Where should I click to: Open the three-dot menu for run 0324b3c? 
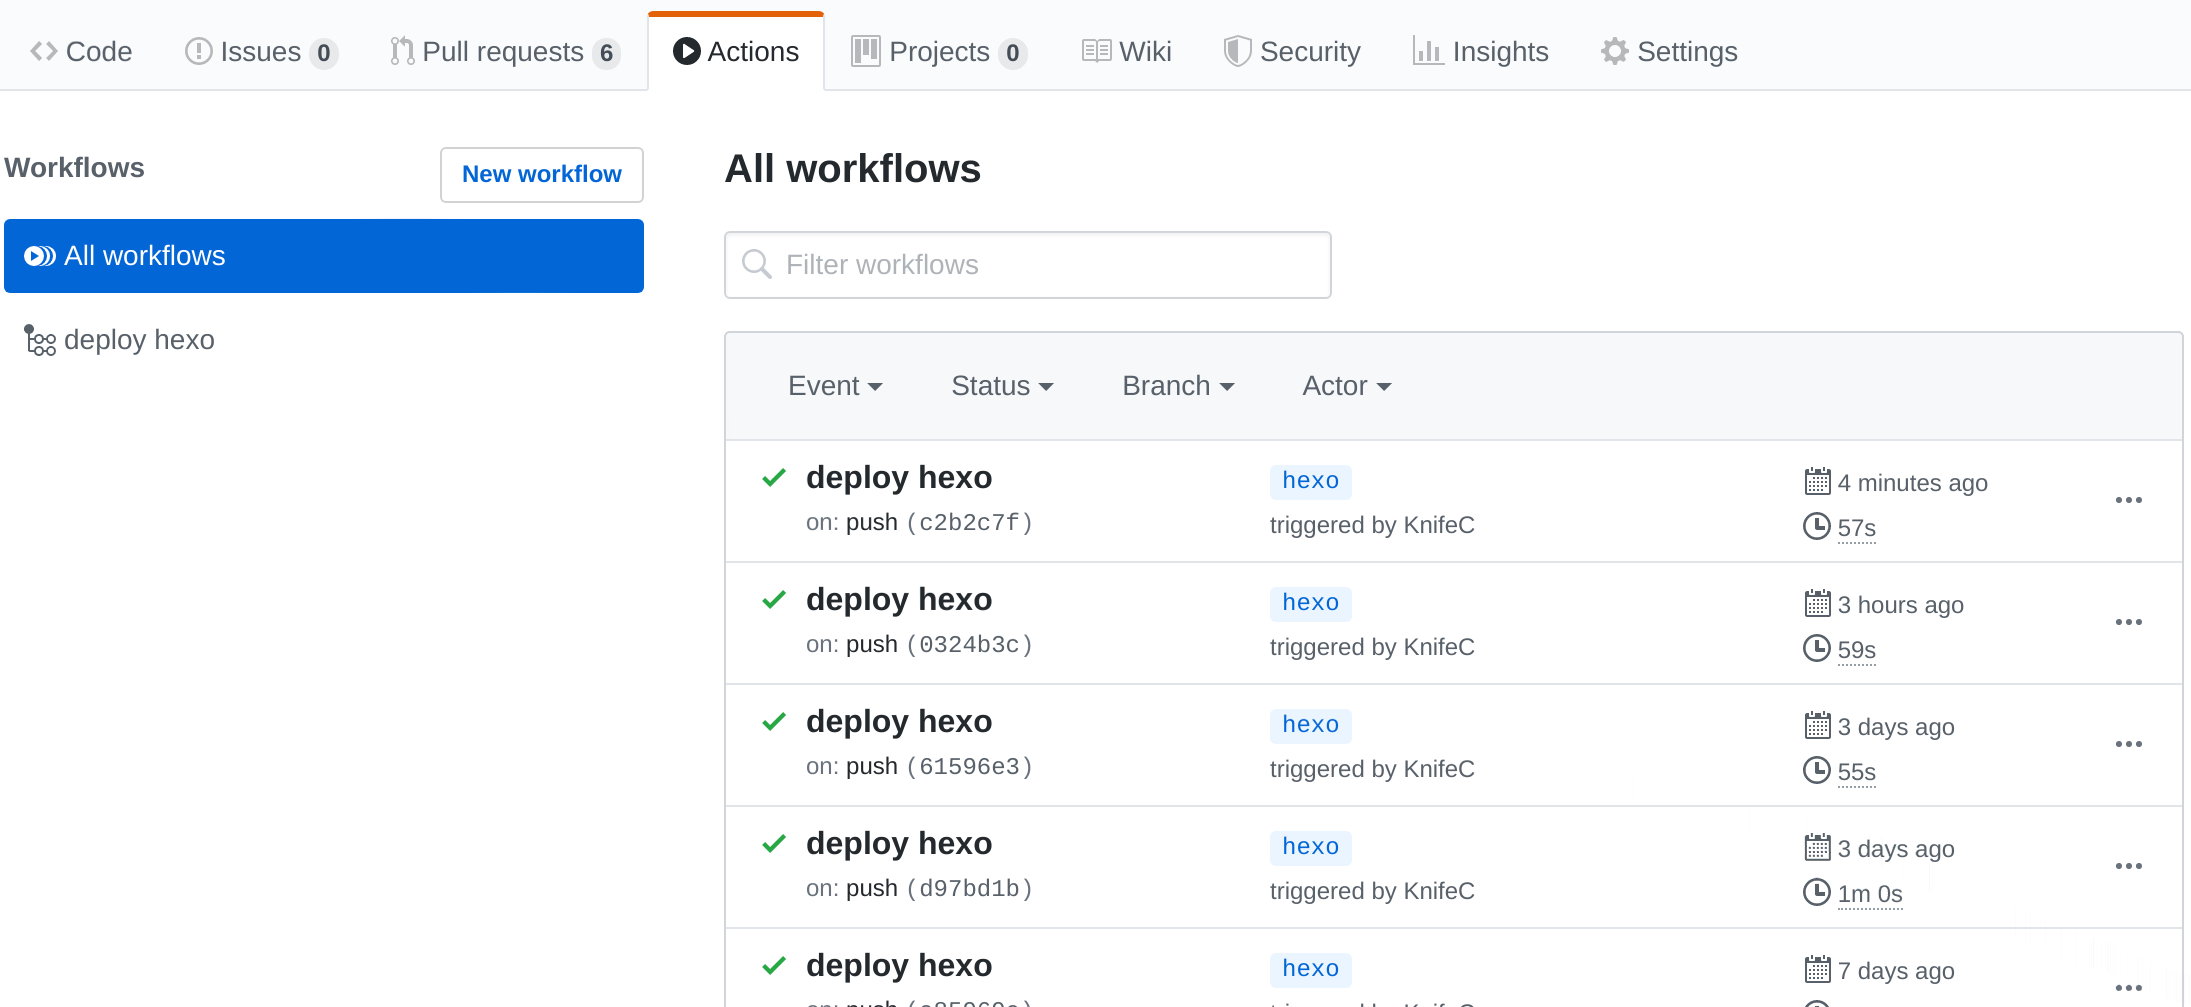(x=2128, y=622)
